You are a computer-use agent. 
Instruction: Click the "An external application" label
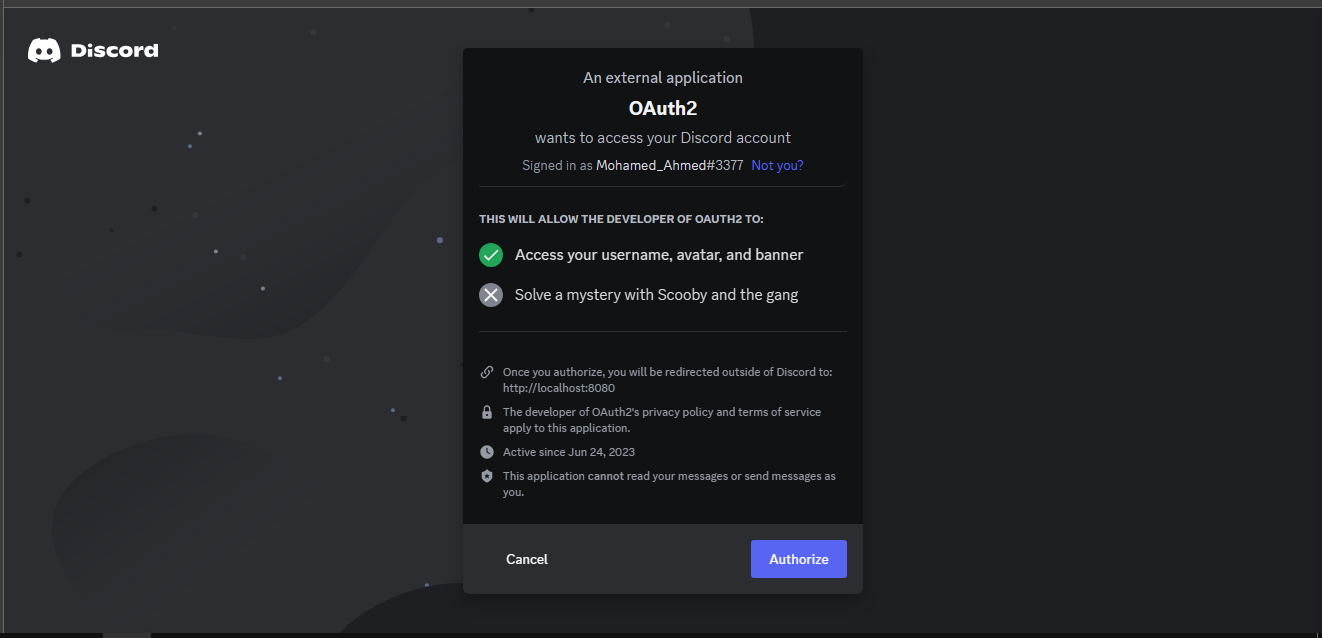click(x=662, y=78)
